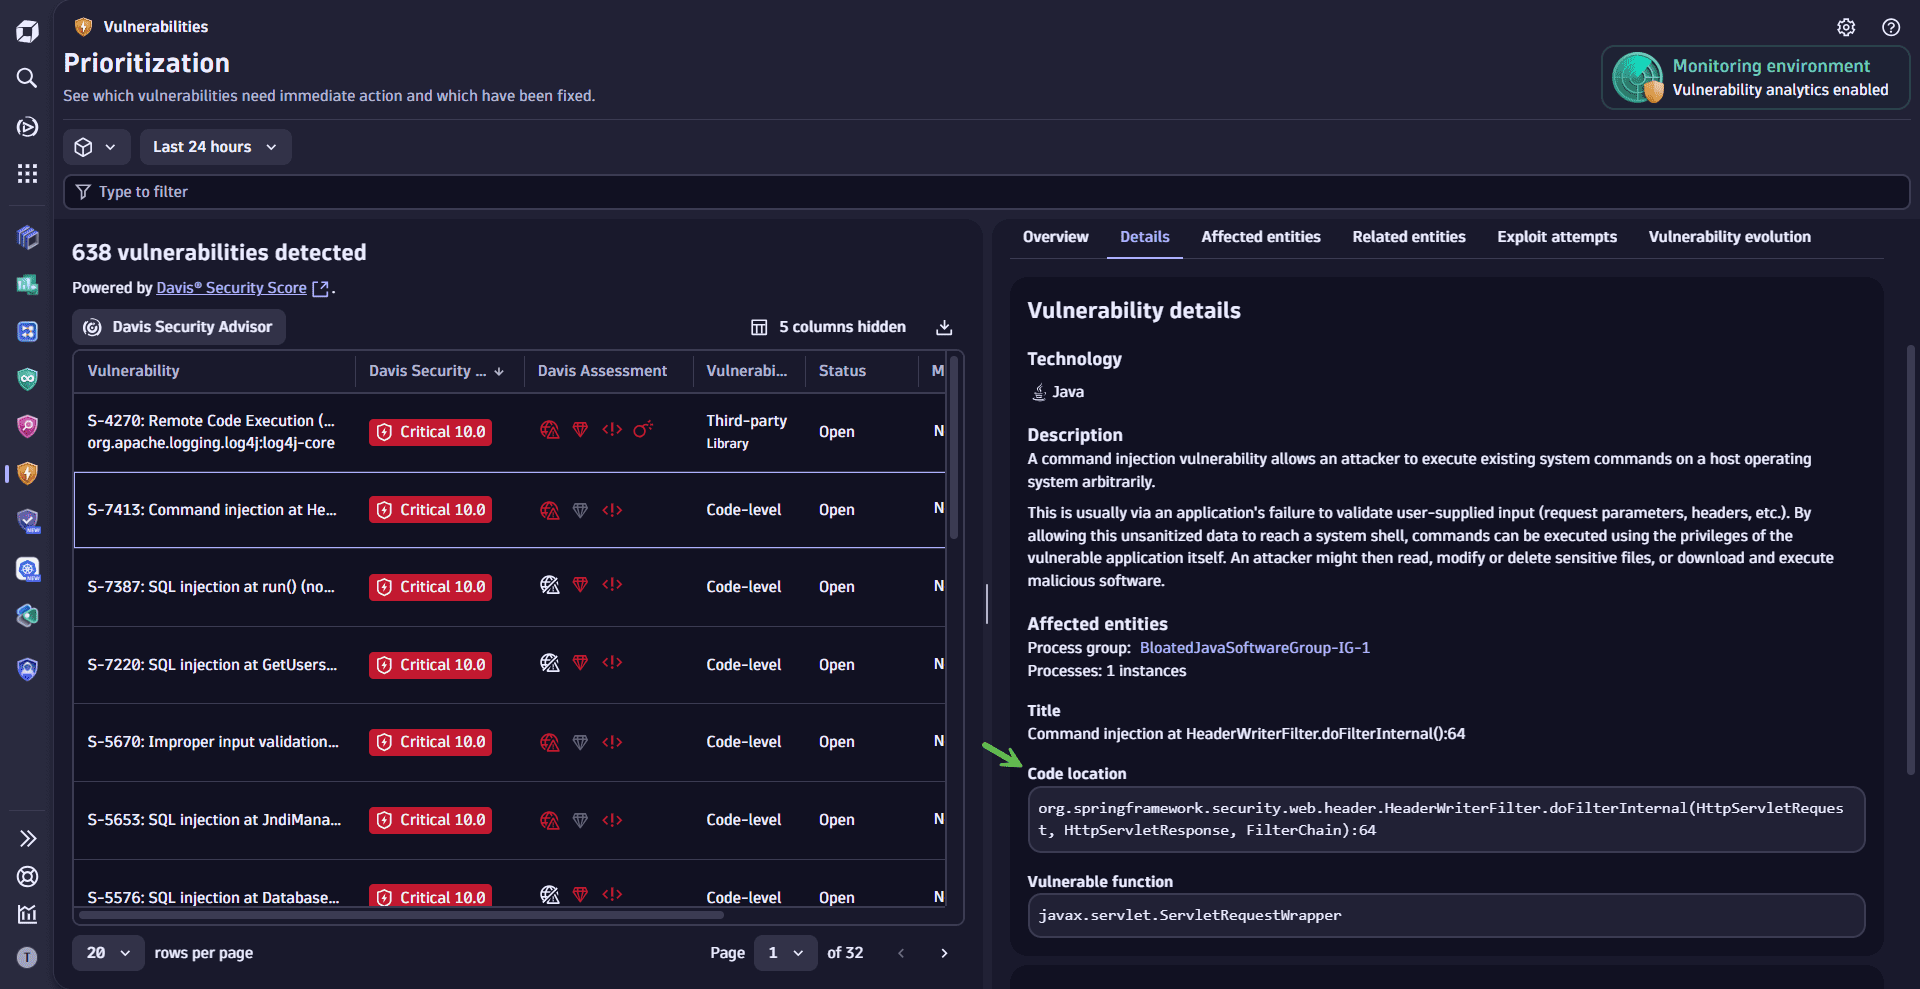The width and height of the screenshot is (1920, 989).
Task: Go to next page of vulnerabilities
Action: pos(944,953)
